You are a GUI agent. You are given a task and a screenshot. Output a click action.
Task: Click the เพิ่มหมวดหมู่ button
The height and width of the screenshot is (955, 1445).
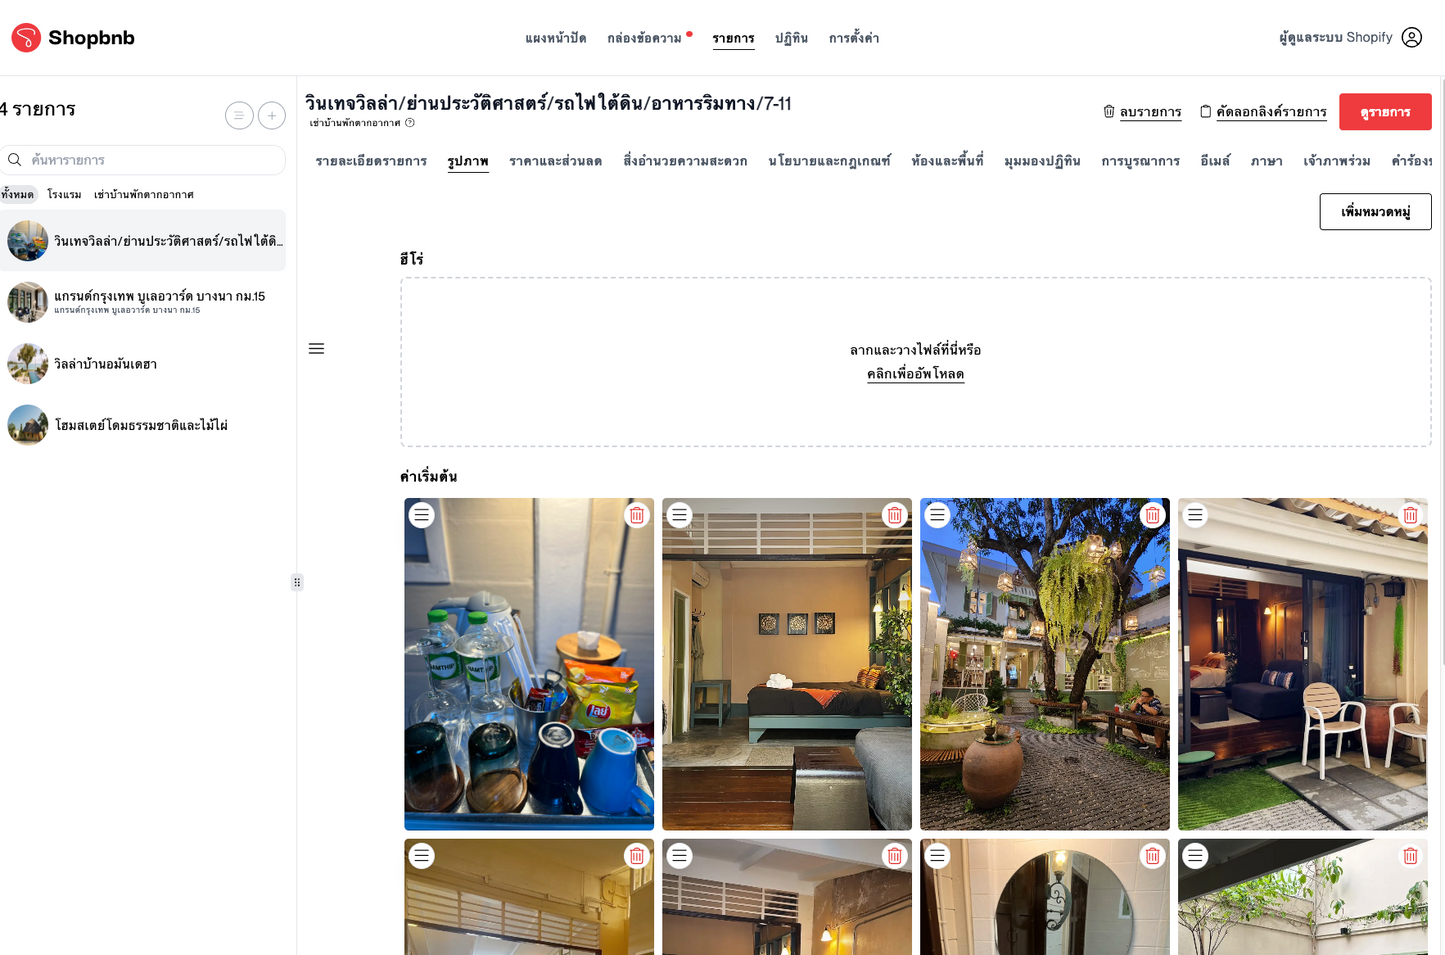pyautogui.click(x=1375, y=212)
